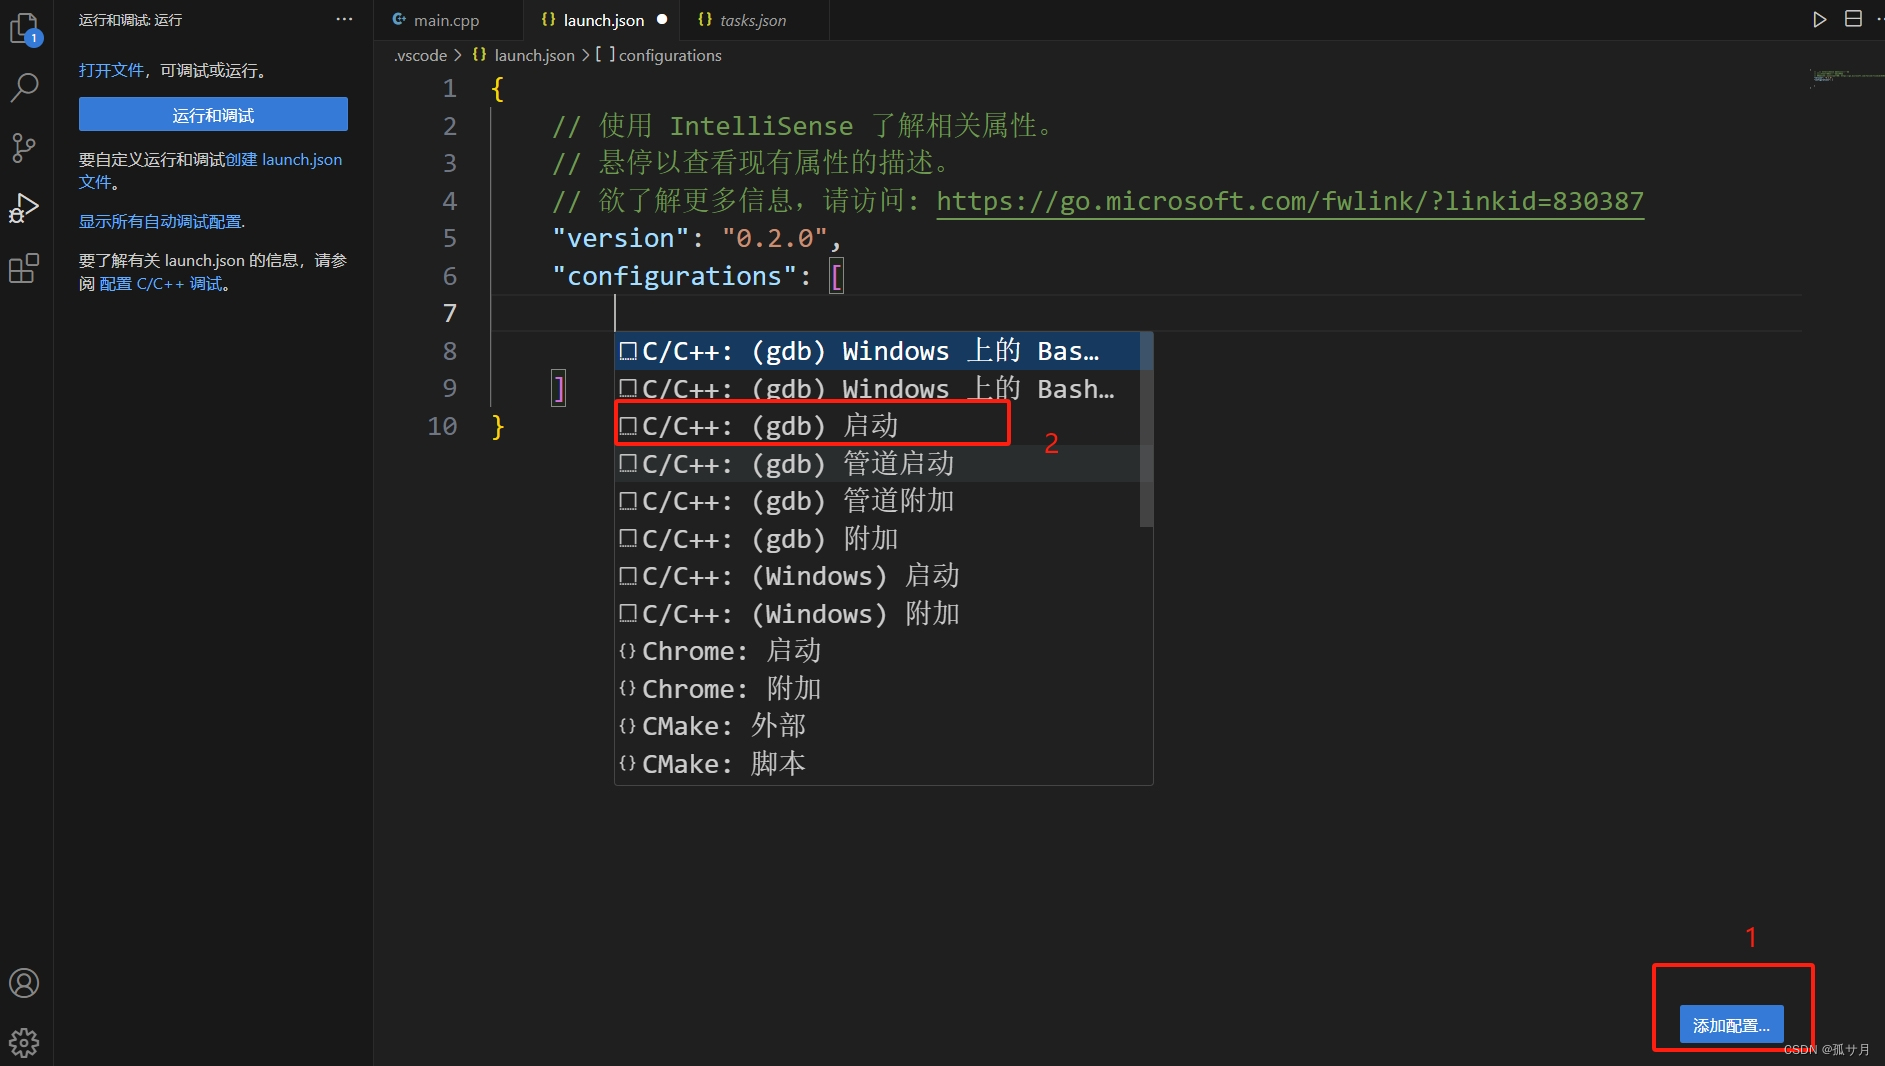Select suggestion C/C++: (gdb) 管道启动

(877, 464)
